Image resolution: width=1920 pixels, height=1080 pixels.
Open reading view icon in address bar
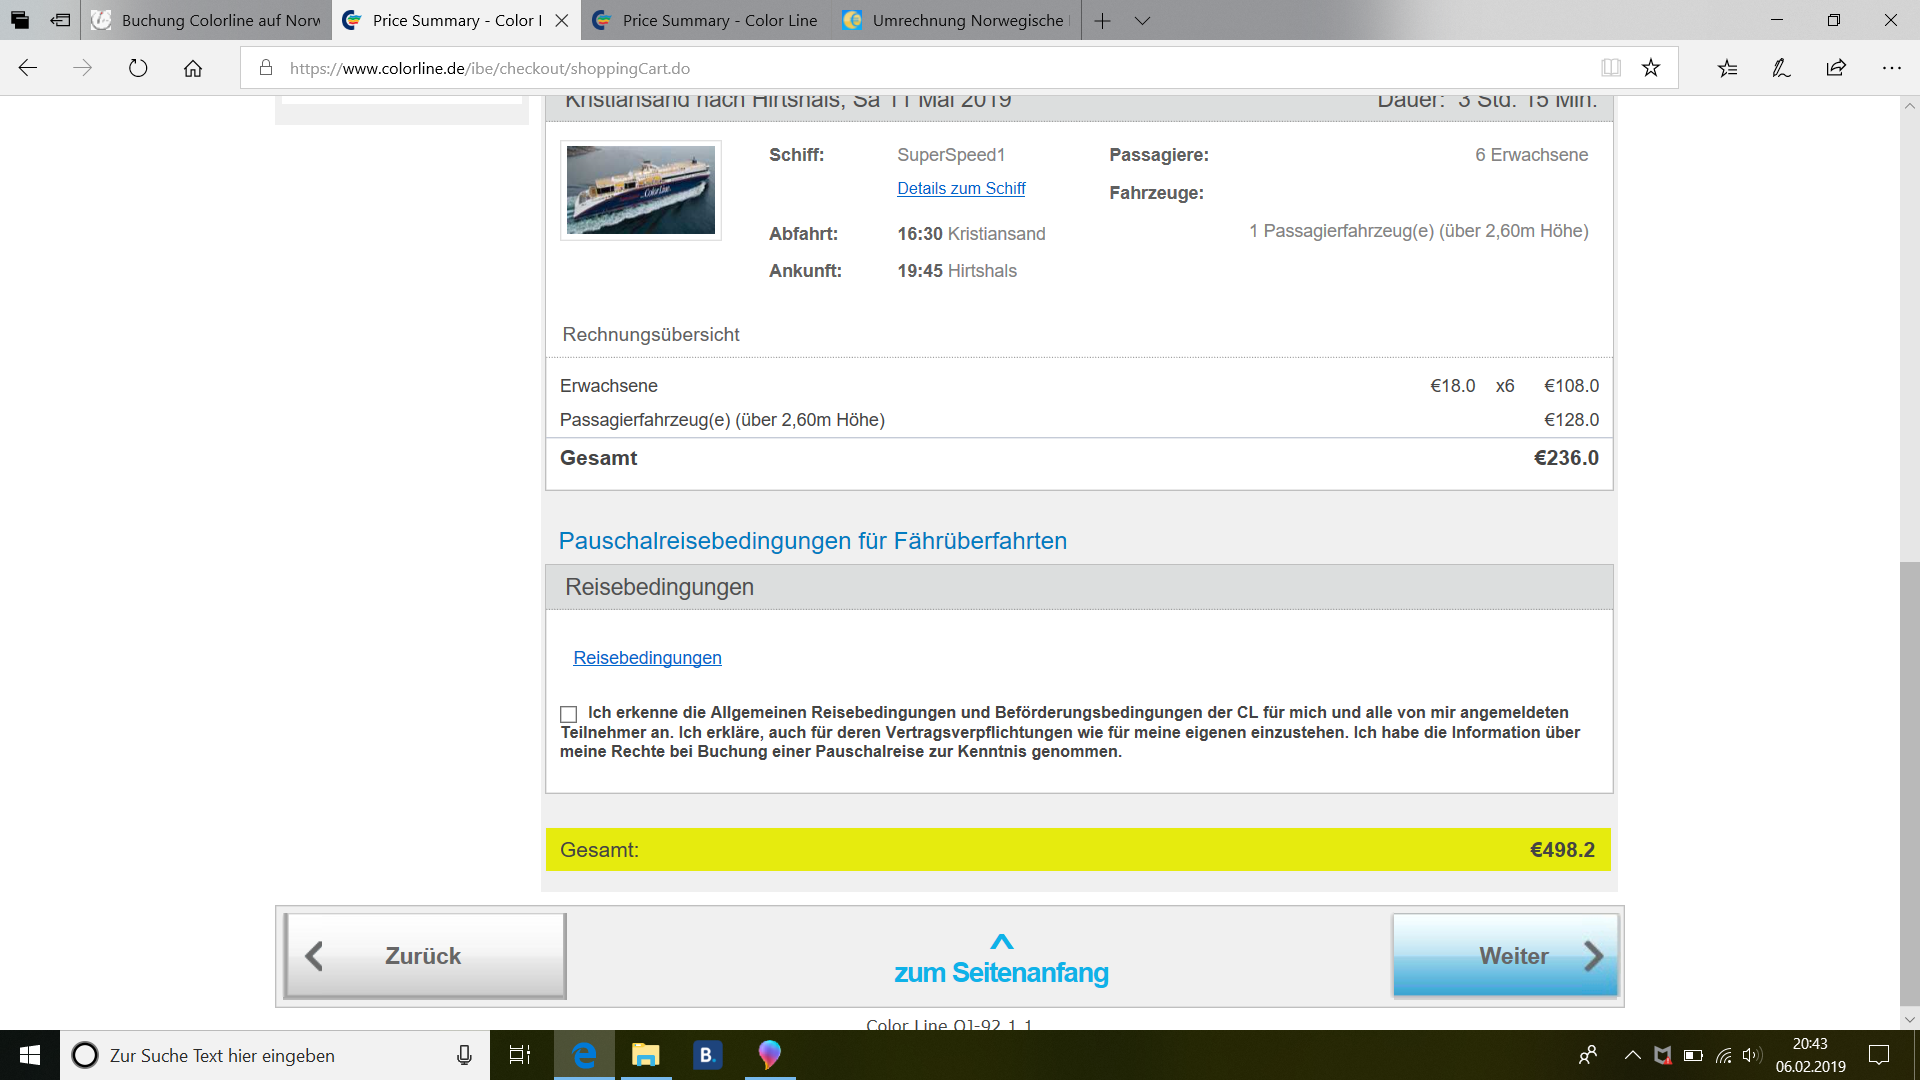click(x=1611, y=68)
